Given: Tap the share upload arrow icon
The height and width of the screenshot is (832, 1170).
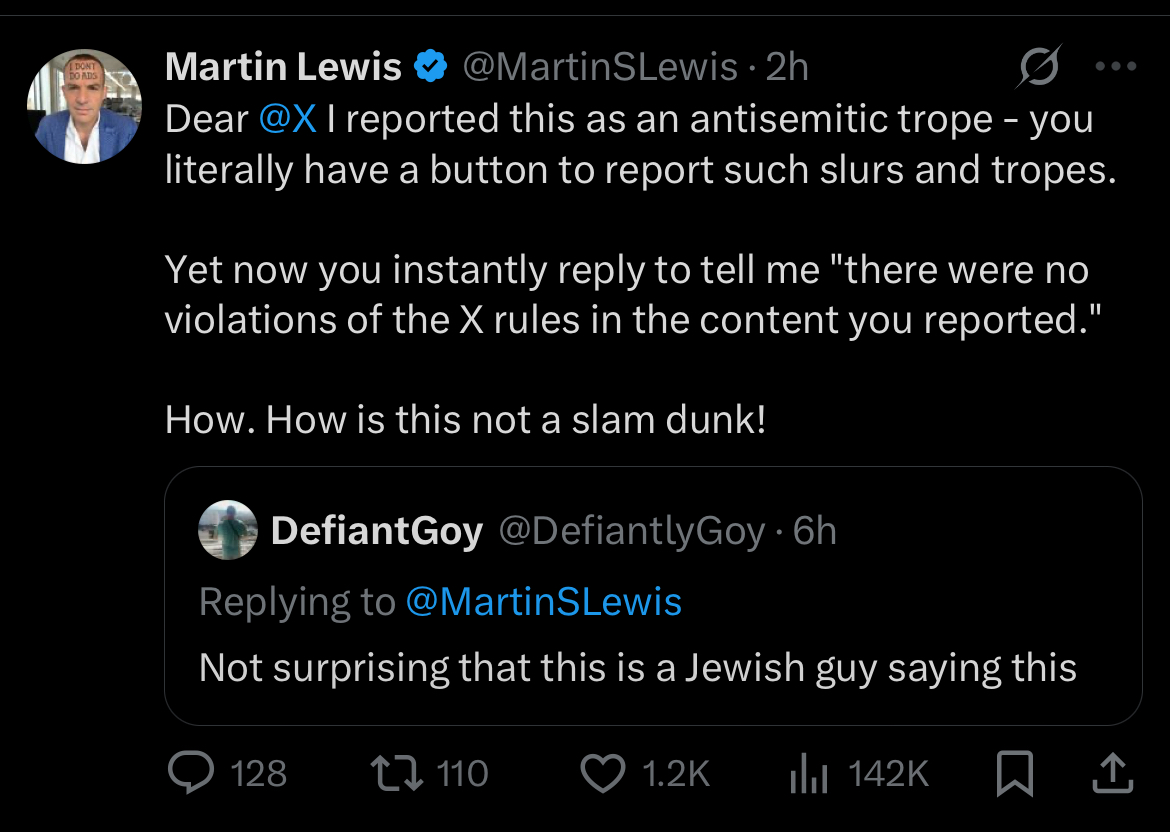Looking at the screenshot, I should (x=1113, y=773).
